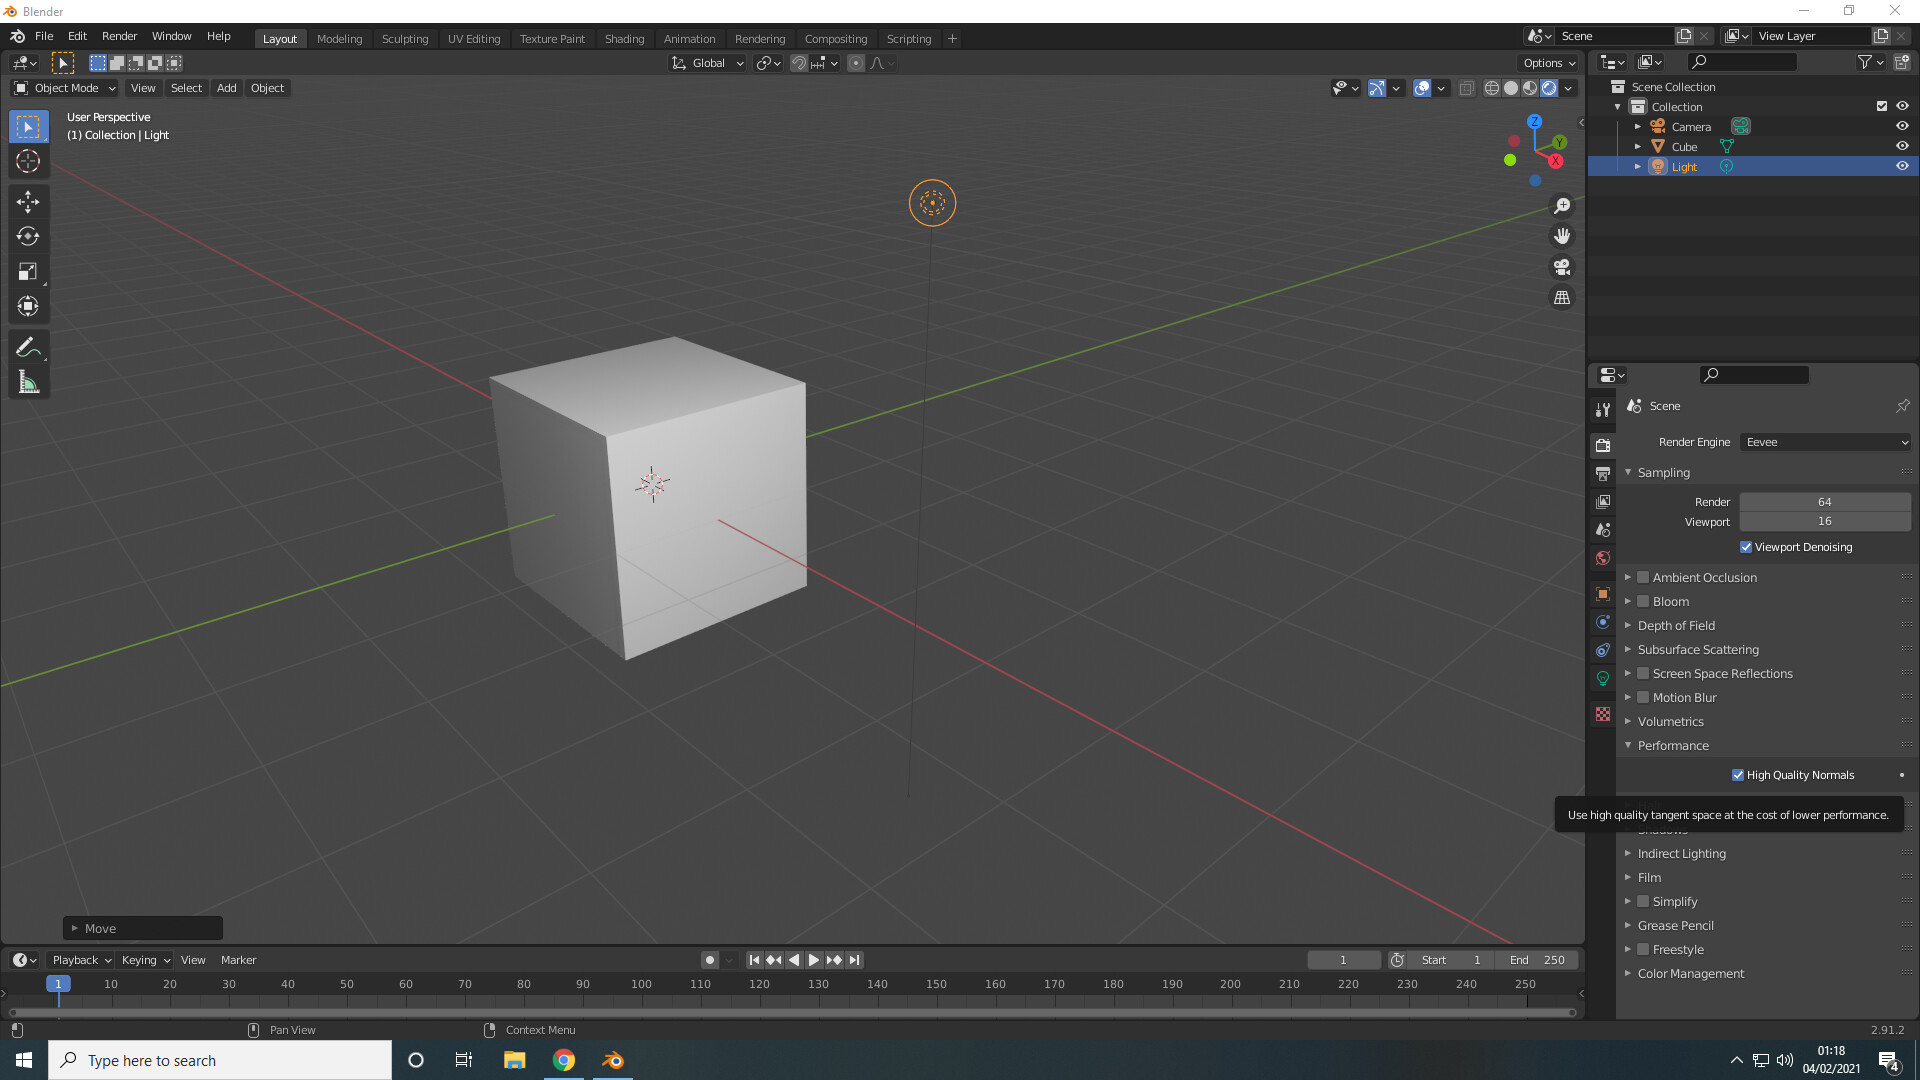Adjust the Viewport samples slider
The image size is (1920, 1080).
(x=1825, y=521)
